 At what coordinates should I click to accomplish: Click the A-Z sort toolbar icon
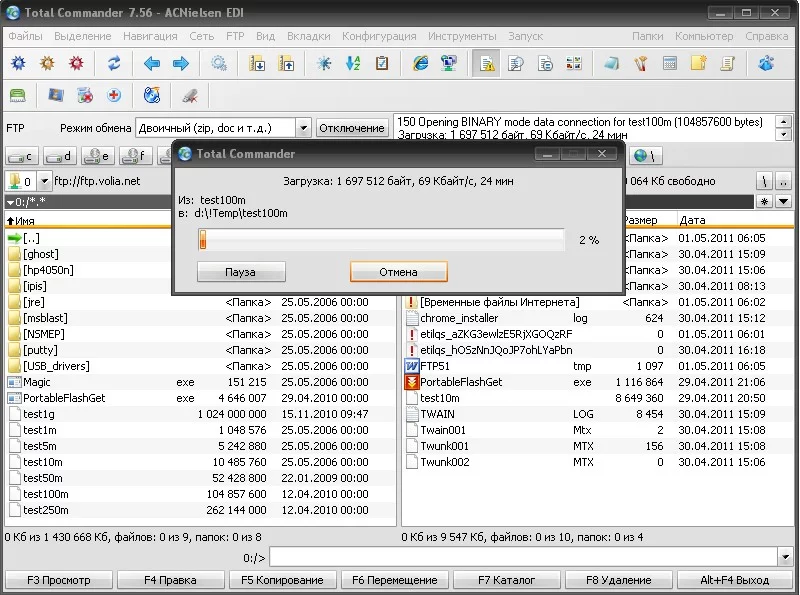coord(352,64)
